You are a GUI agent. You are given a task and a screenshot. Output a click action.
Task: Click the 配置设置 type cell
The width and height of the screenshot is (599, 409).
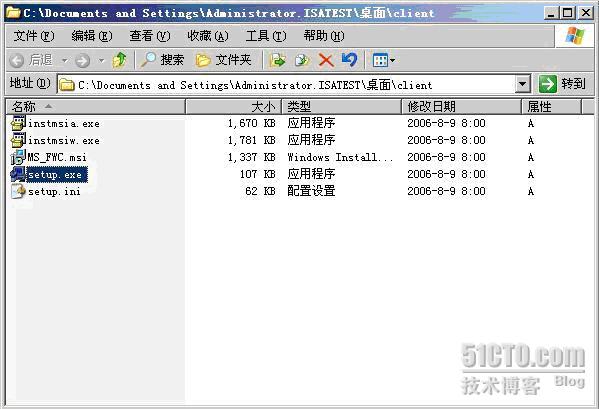[311, 191]
